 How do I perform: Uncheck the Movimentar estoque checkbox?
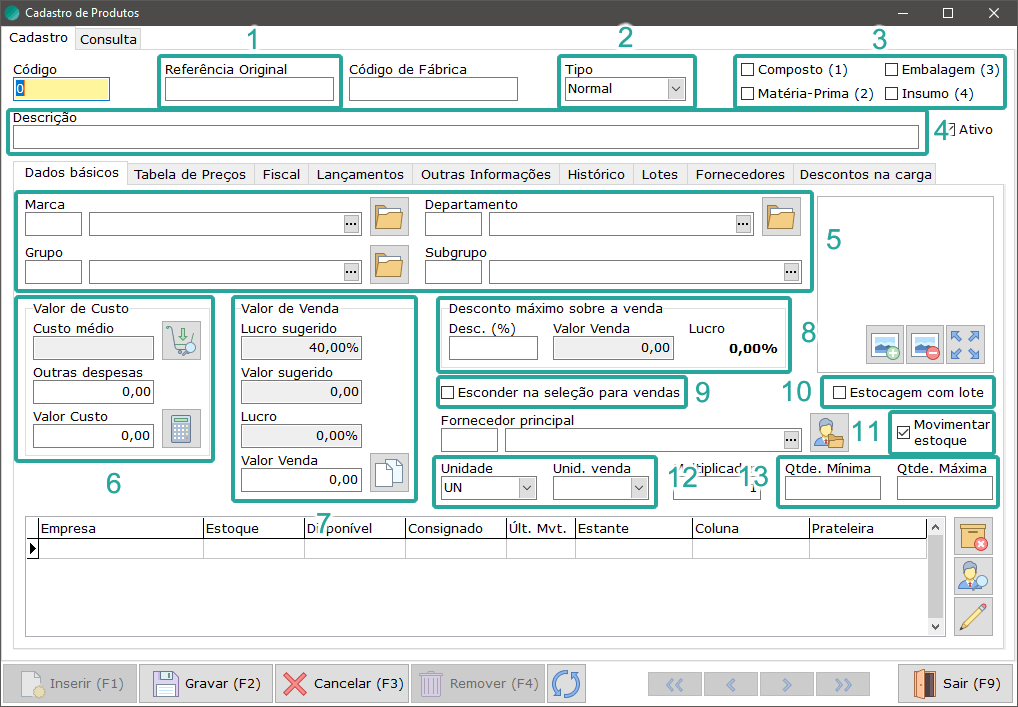904,432
